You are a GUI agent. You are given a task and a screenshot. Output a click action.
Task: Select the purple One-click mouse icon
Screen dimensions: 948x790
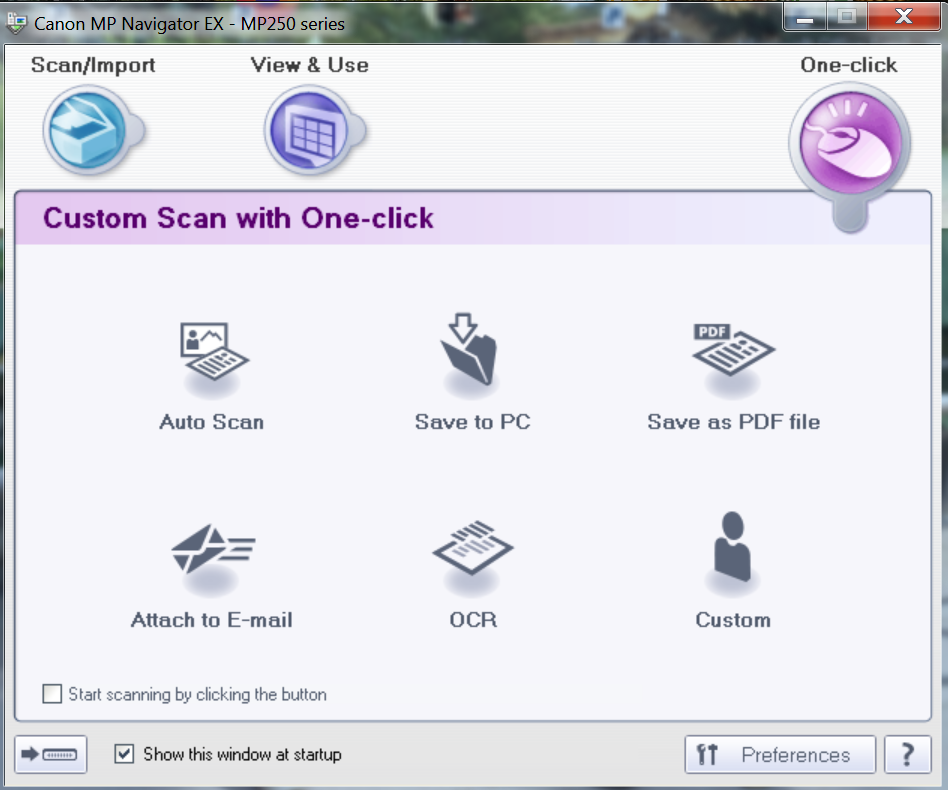(x=848, y=139)
